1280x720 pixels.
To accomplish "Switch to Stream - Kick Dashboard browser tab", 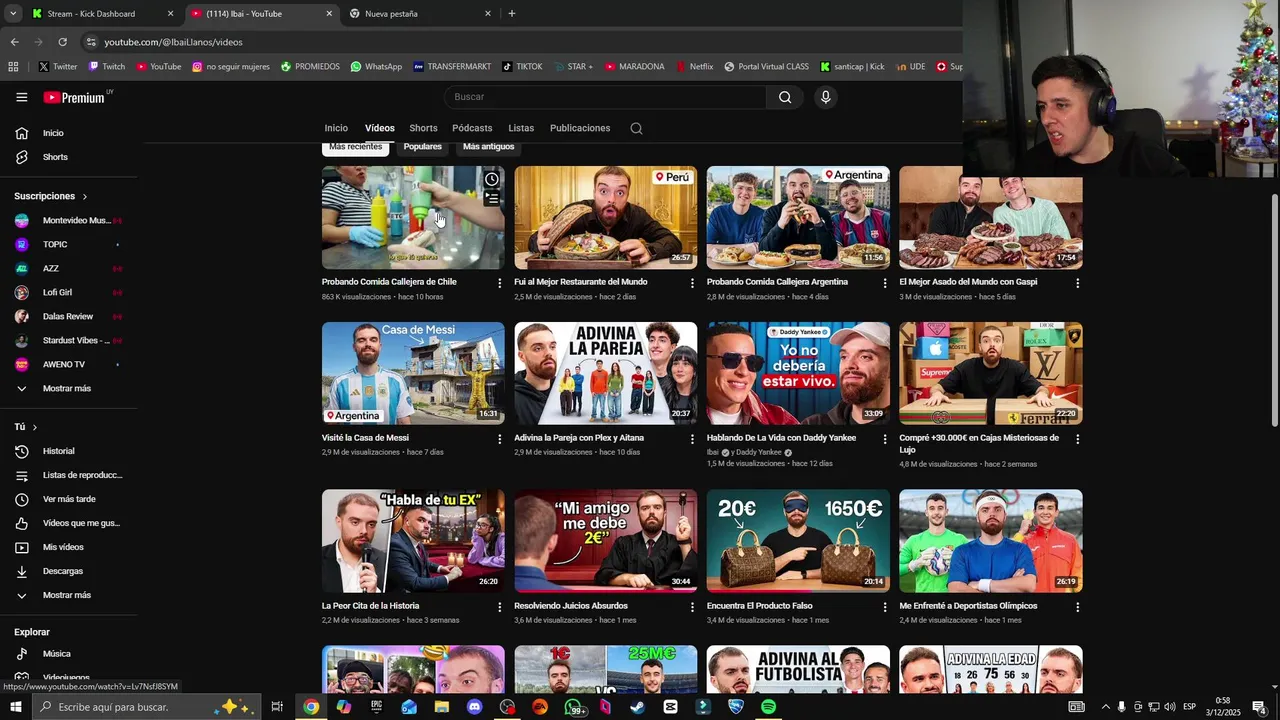I will pos(102,14).
